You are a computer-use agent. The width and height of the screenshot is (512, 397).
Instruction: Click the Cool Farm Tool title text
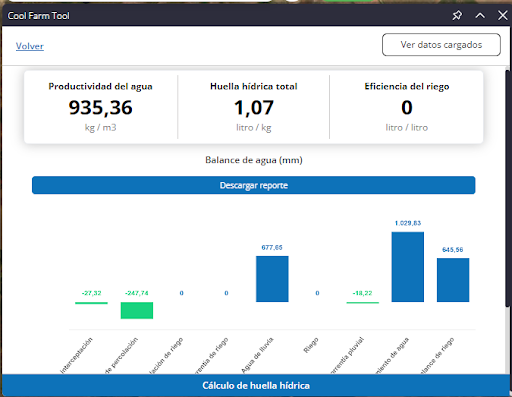click(38, 16)
